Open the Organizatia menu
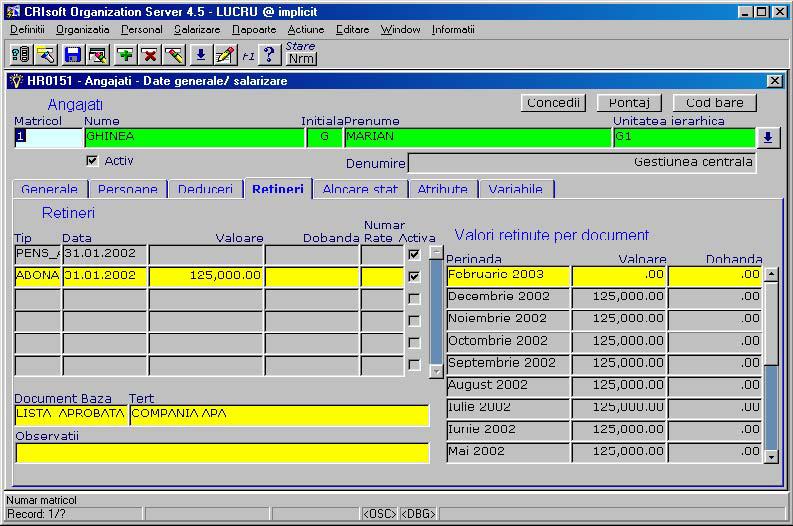Screen dimensions: 793x526 pyautogui.click(x=82, y=29)
